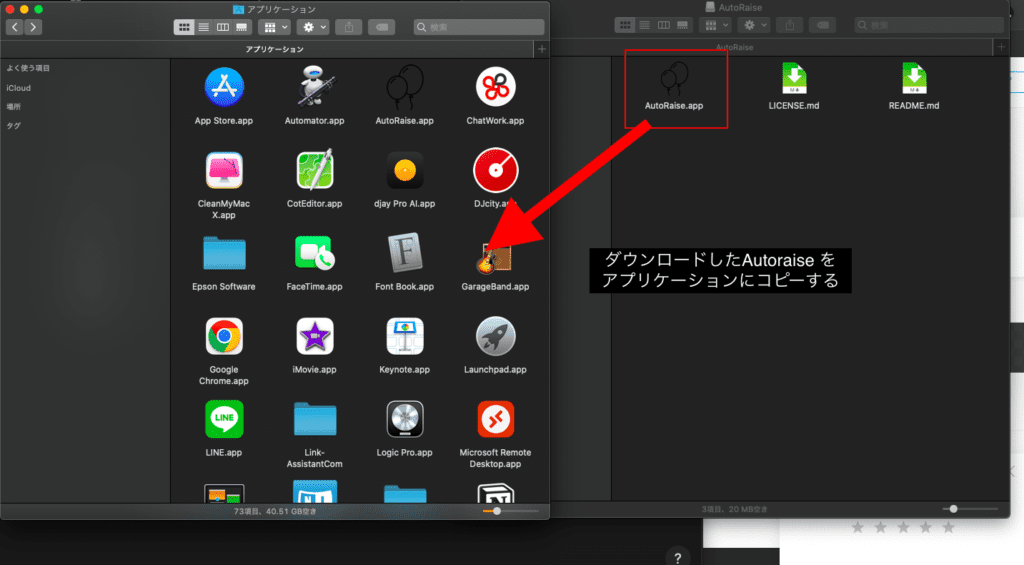Click the help question mark button
The height and width of the screenshot is (565, 1024).
pyautogui.click(x=678, y=557)
